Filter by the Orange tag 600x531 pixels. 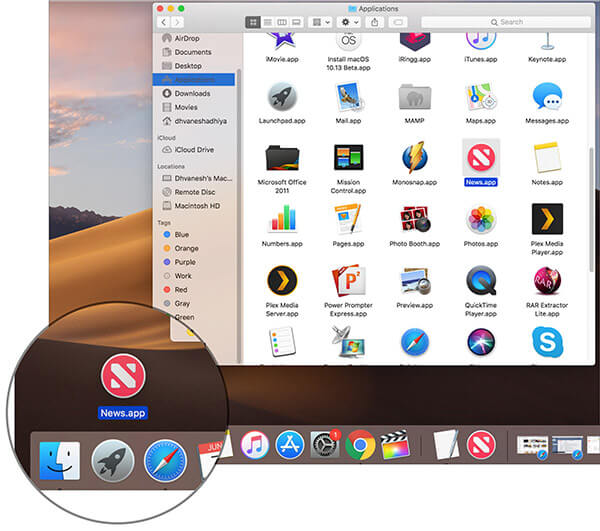[194, 248]
